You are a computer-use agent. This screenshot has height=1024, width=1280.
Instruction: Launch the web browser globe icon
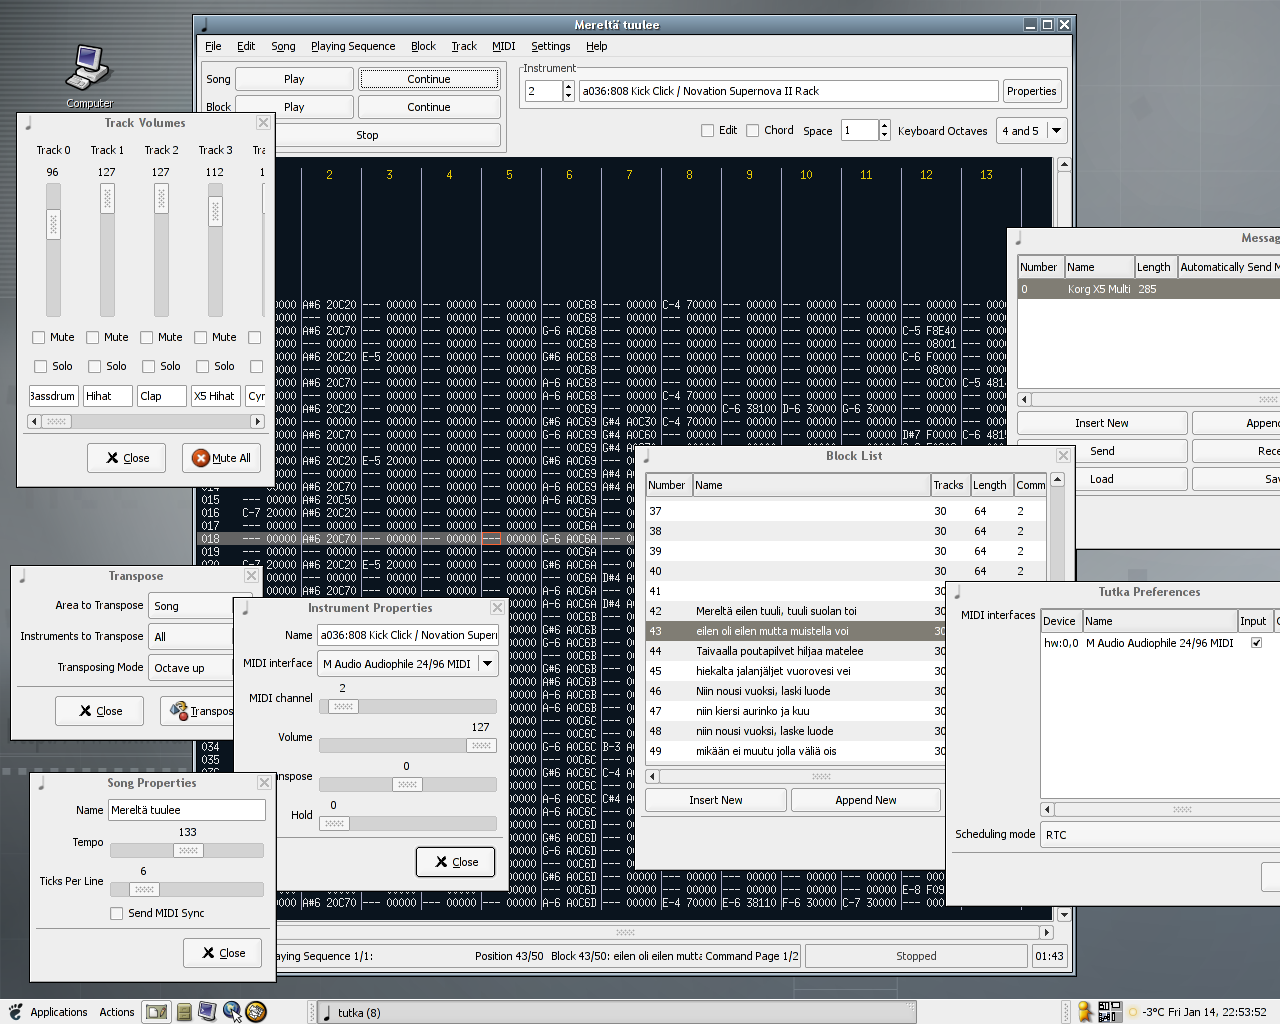coord(232,1012)
